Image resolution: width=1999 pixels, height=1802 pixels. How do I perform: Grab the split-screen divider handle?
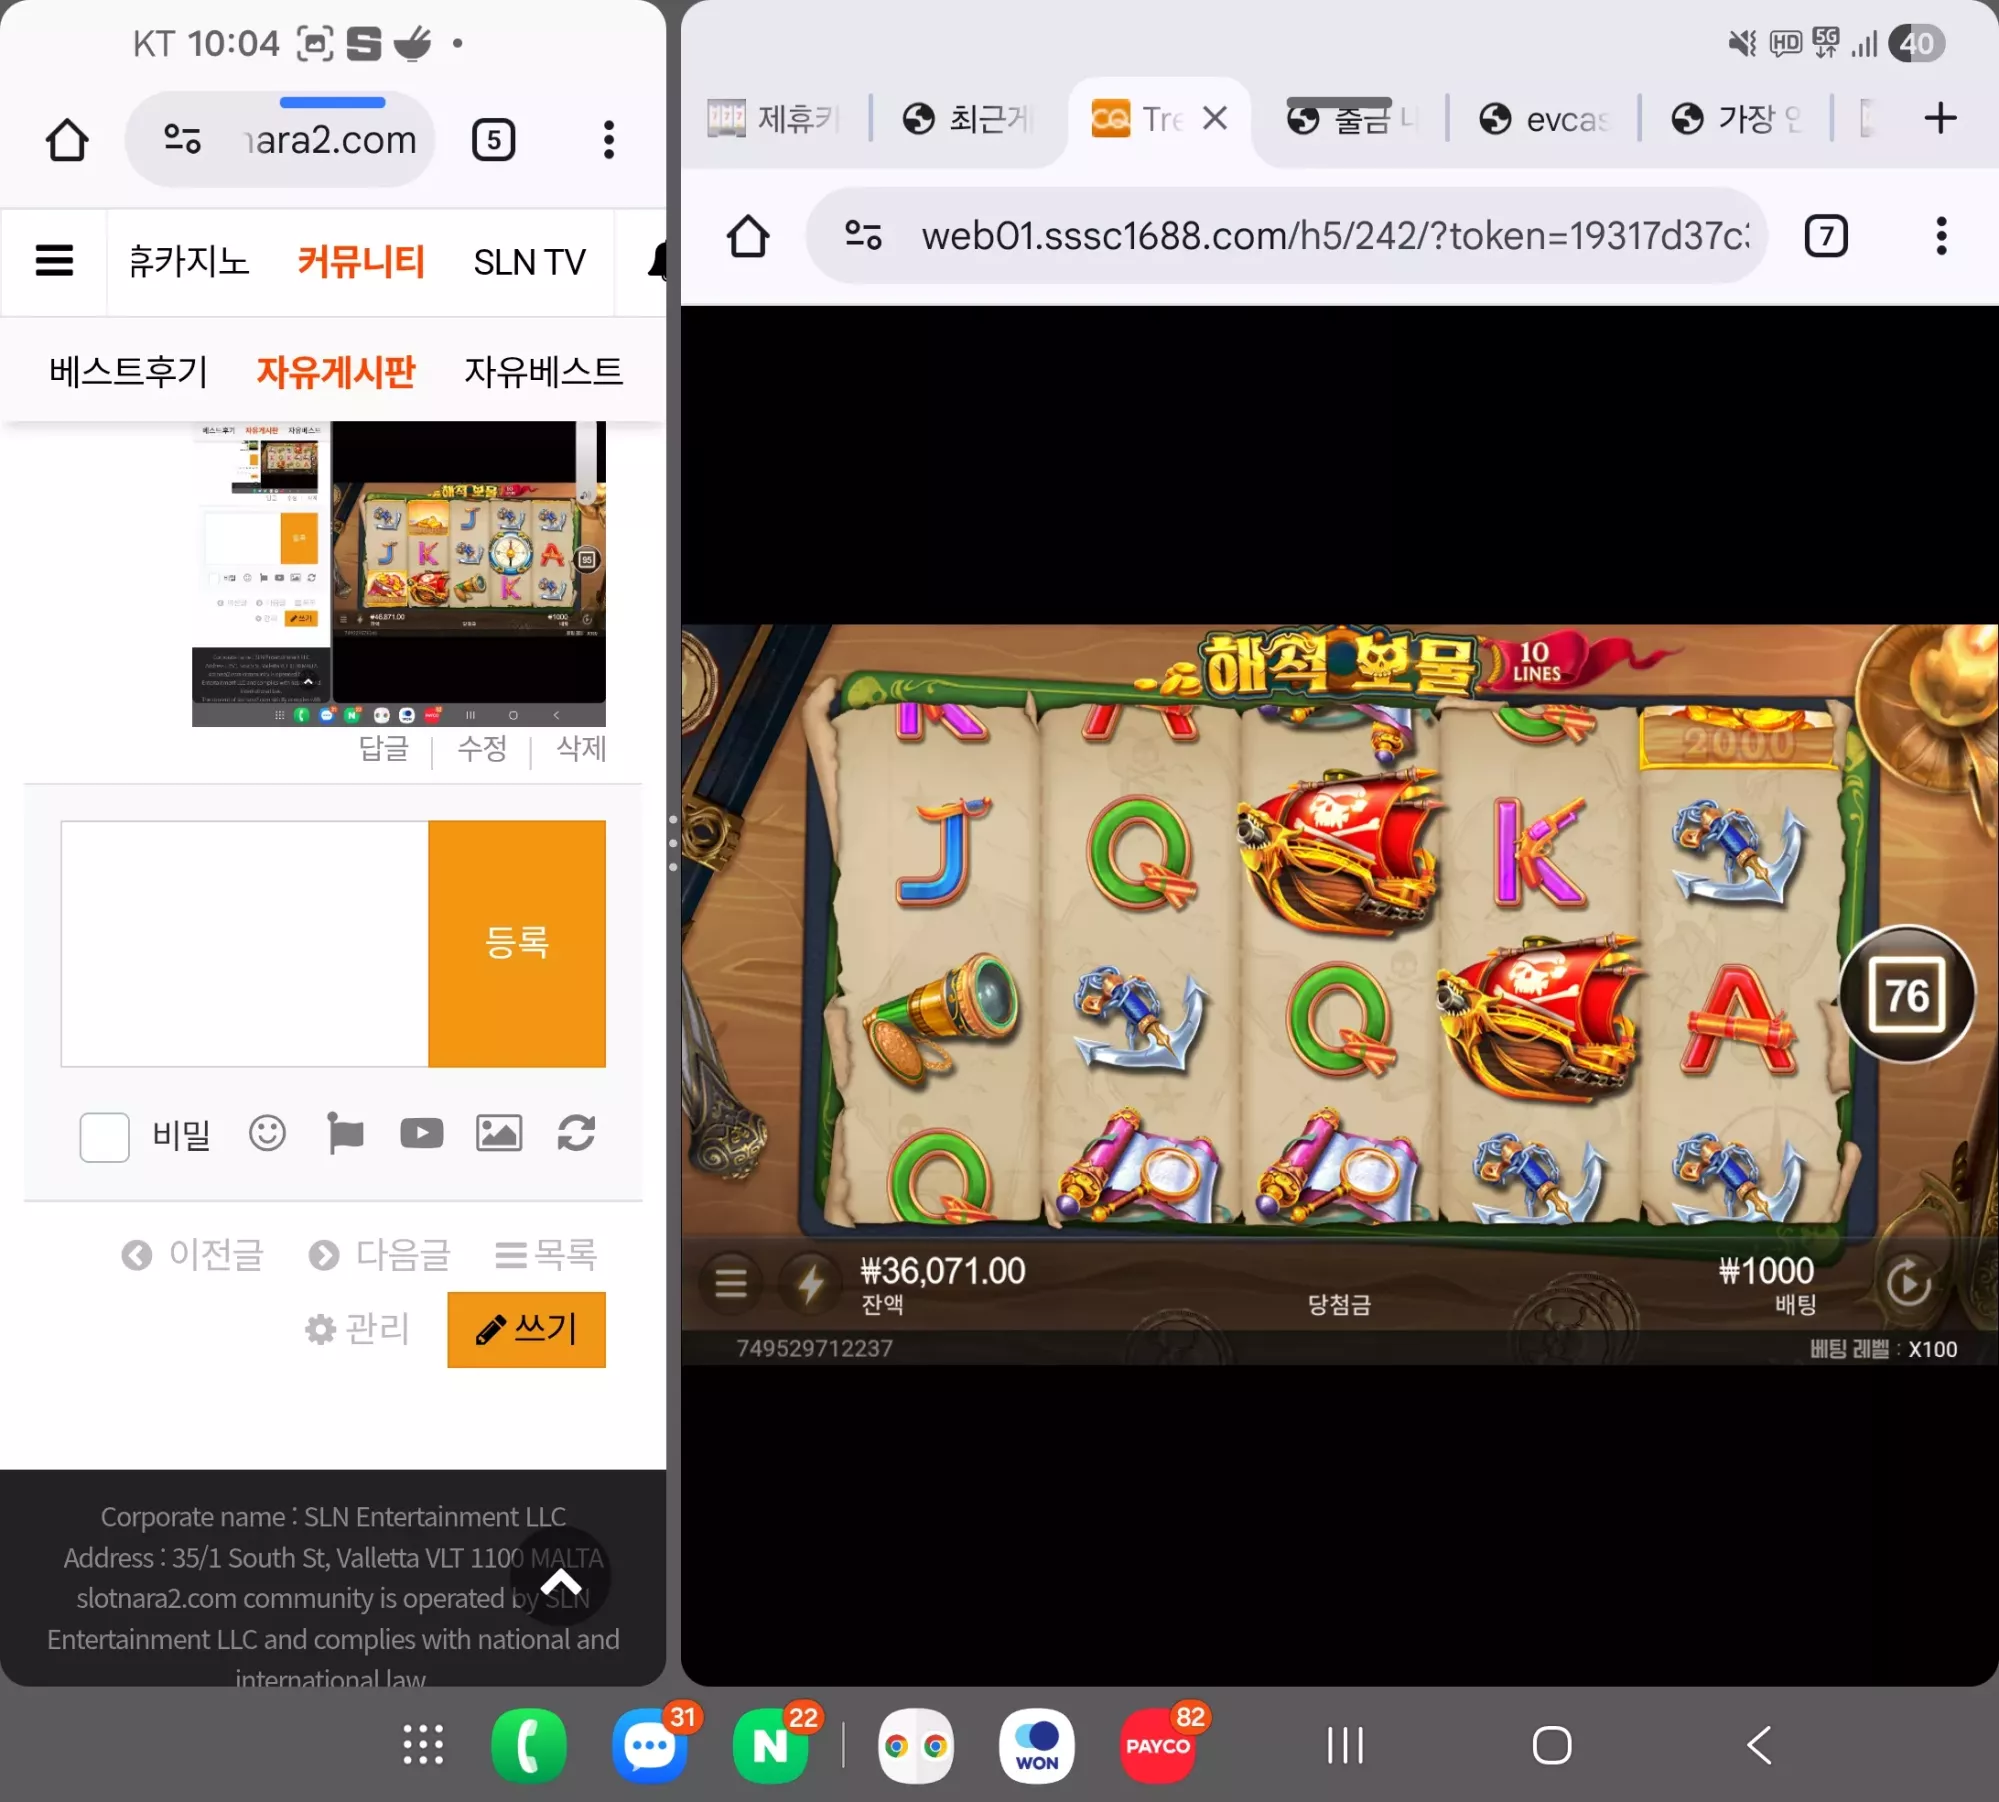tap(673, 843)
